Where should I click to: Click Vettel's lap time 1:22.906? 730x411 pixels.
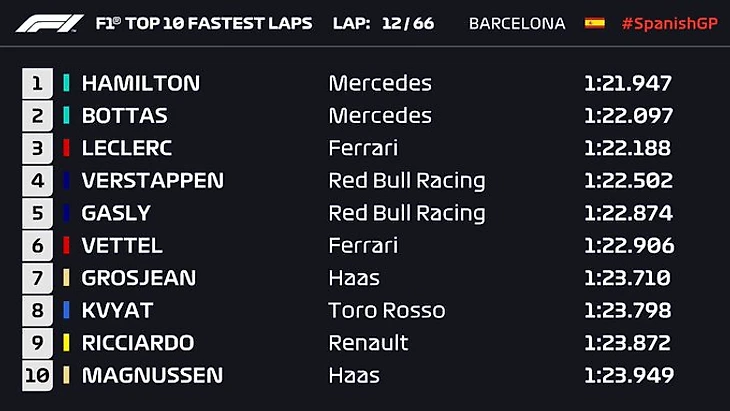(628, 246)
